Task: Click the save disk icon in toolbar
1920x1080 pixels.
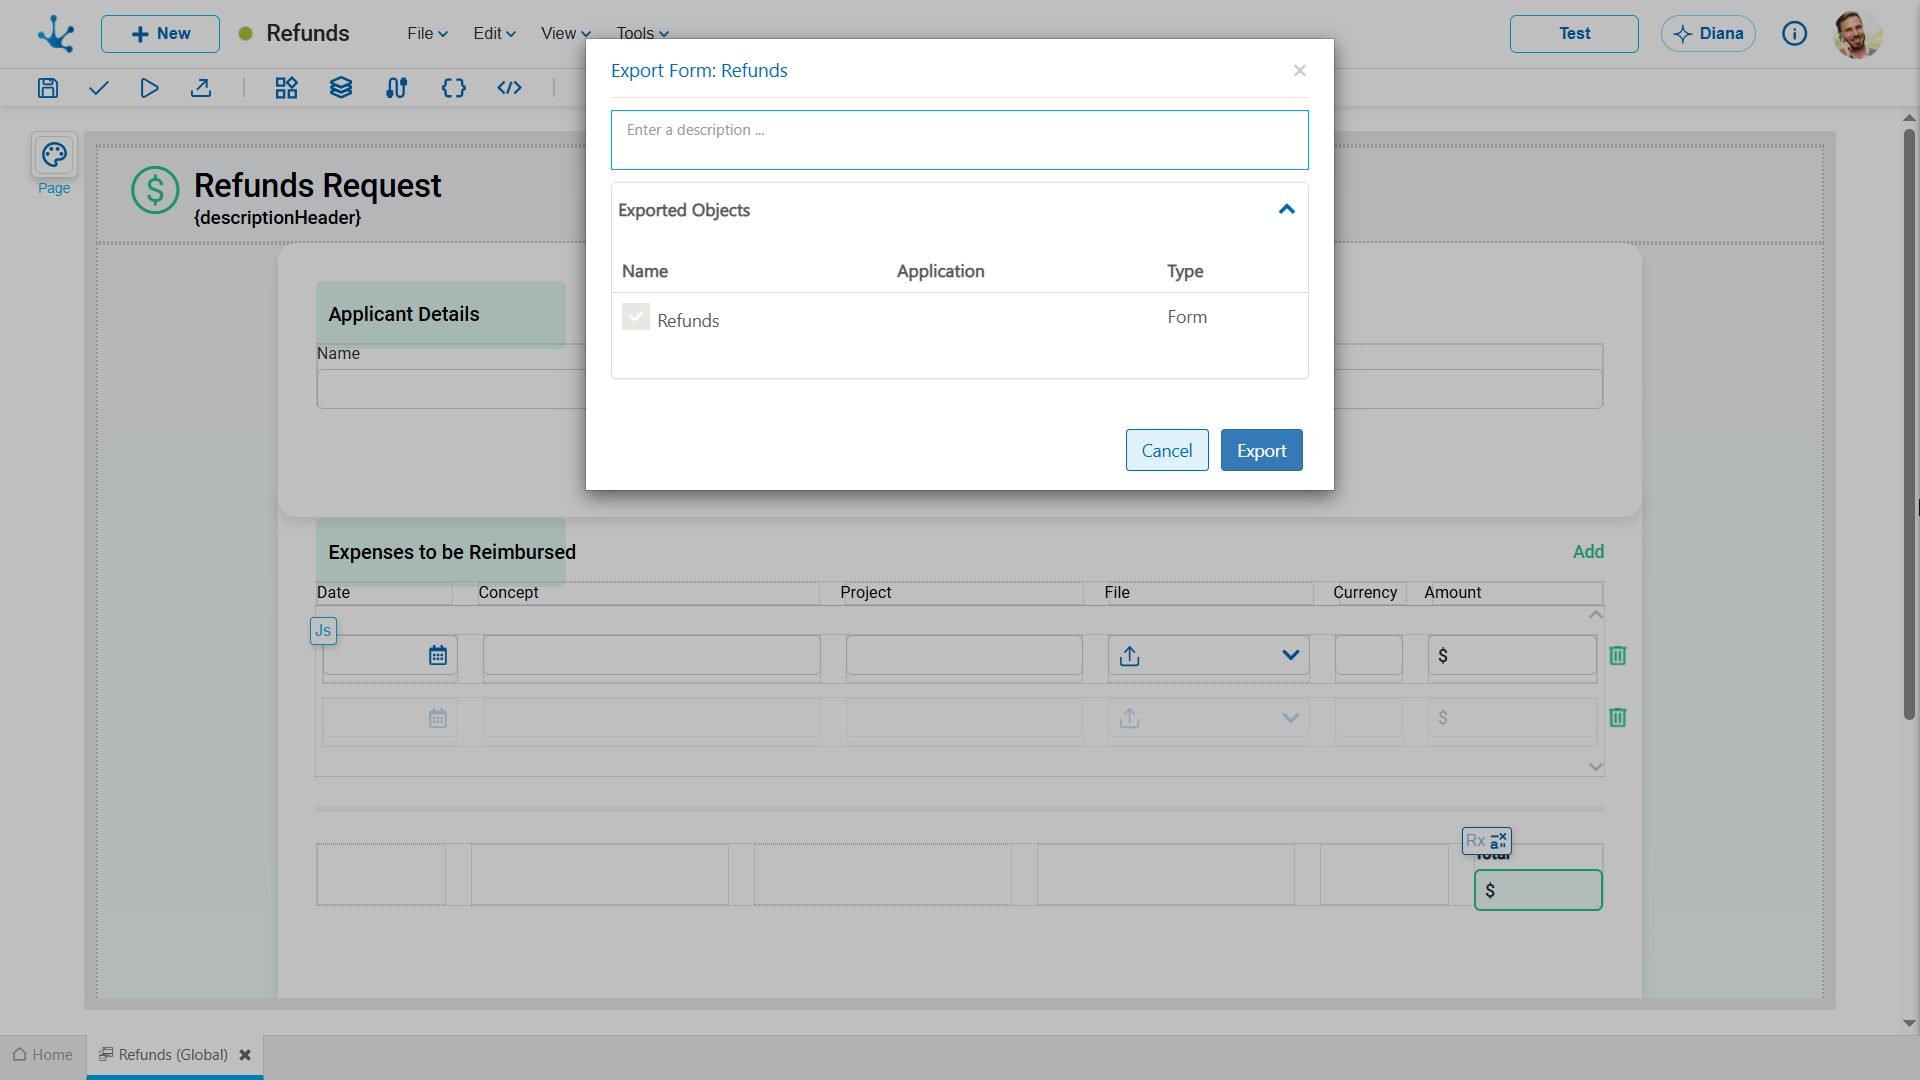Action: click(x=48, y=88)
